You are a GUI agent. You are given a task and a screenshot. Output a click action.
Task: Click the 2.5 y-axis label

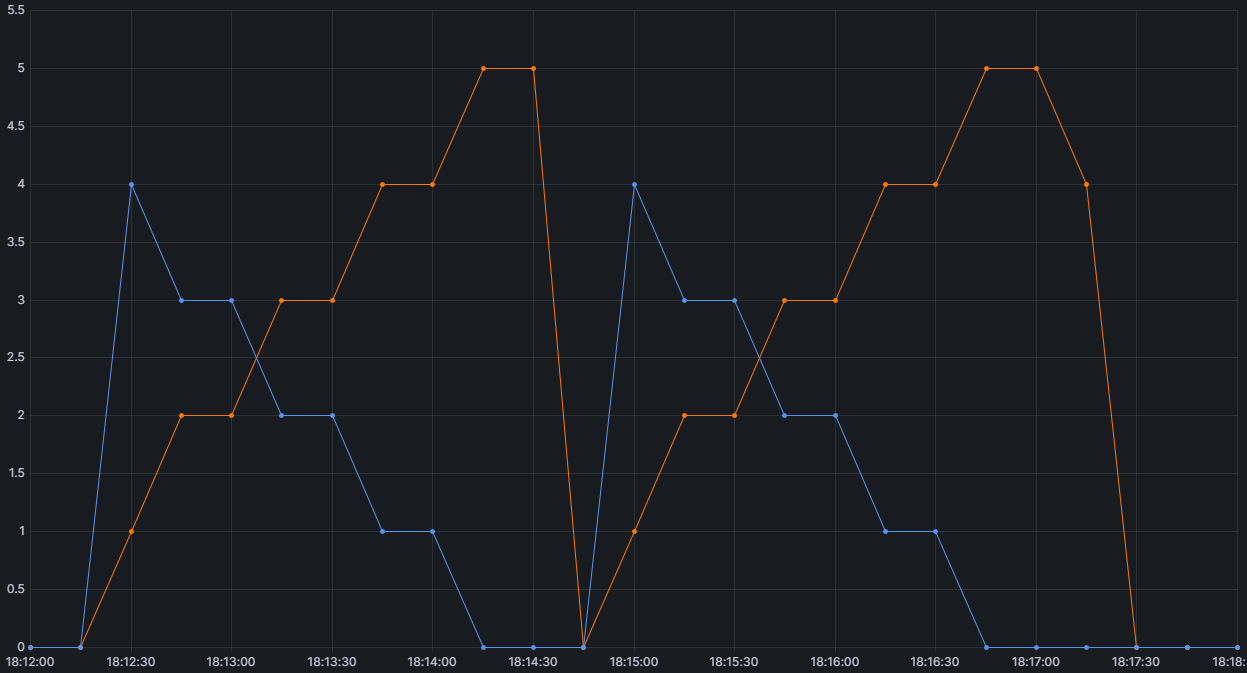tap(16, 357)
